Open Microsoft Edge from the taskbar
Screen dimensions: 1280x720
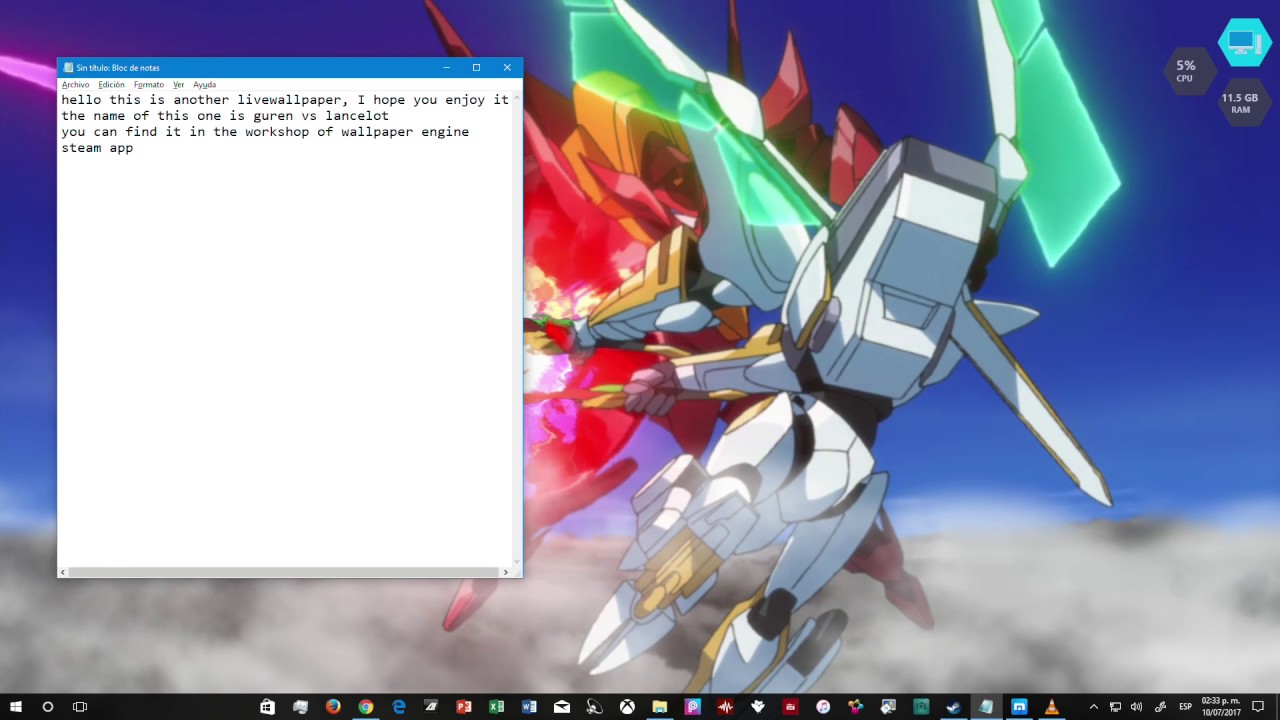pos(398,707)
